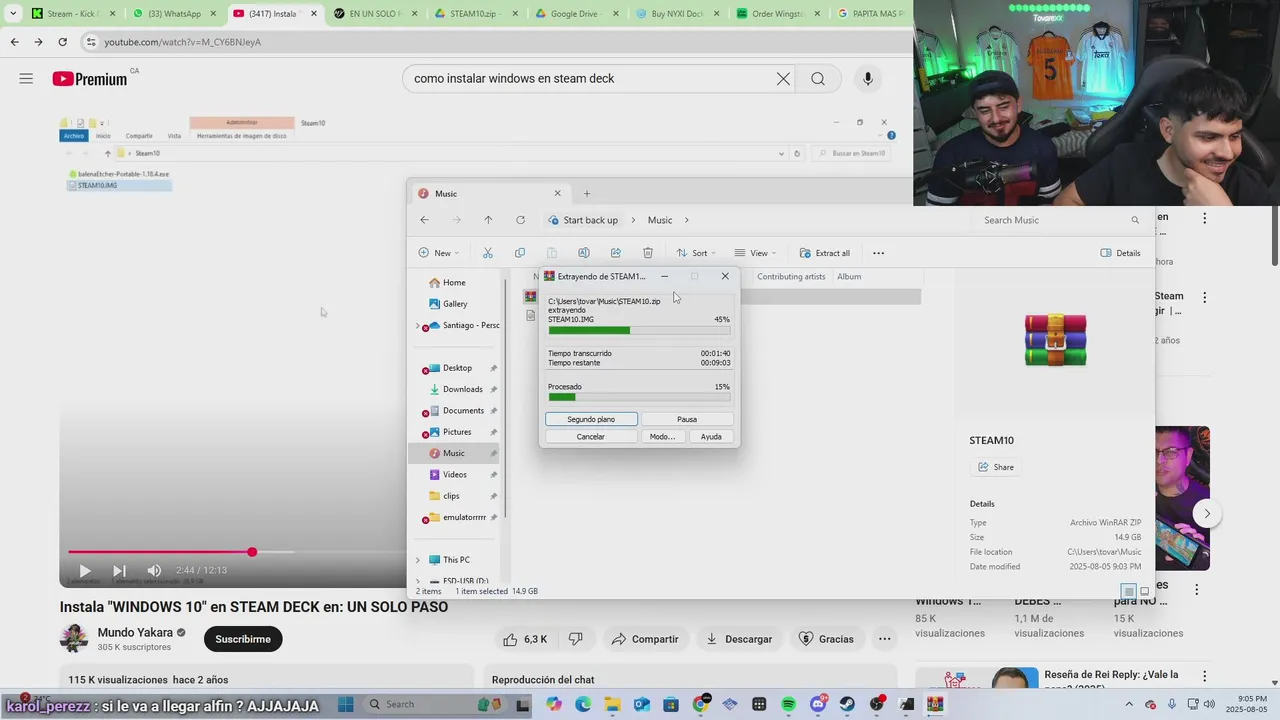Expand the breadcrumb chevron after Music

[x=687, y=220]
